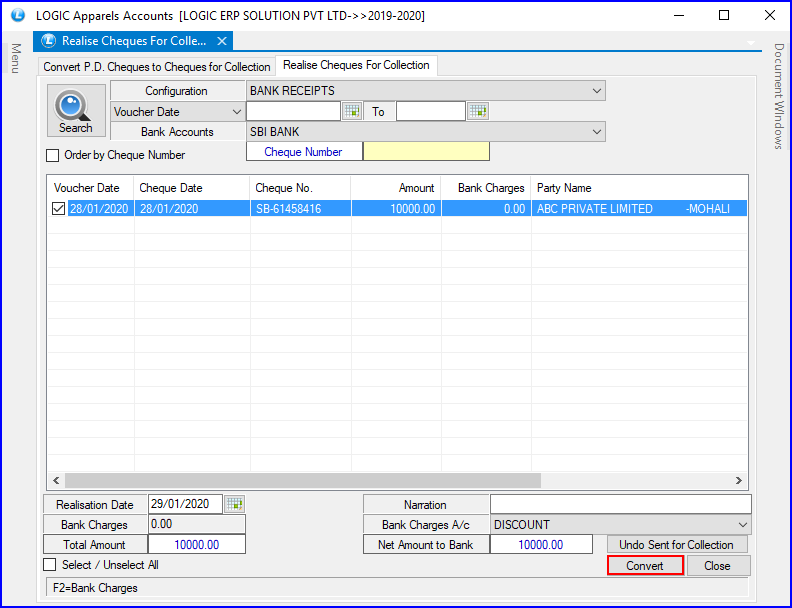The image size is (792, 608).
Task: Click the F2=Bank Charges status bar text
Action: click(95, 588)
